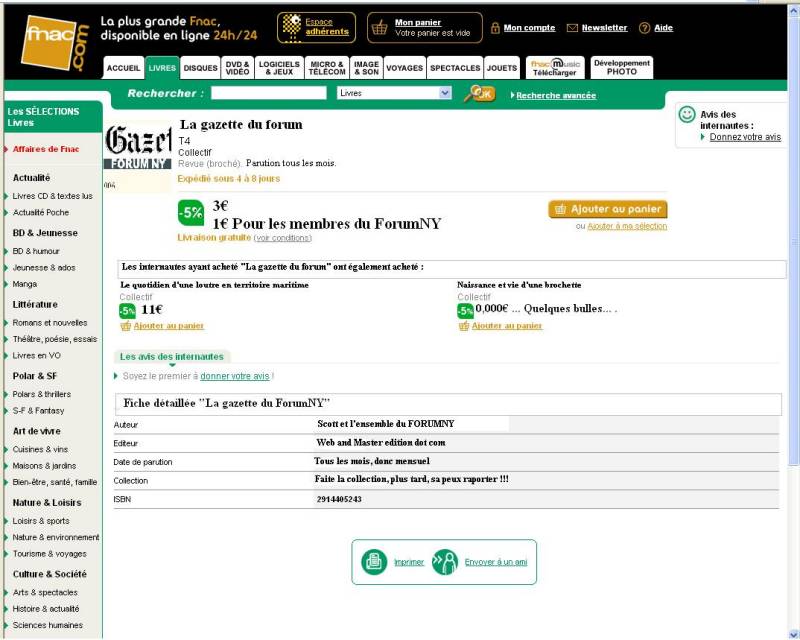Screen dimensions: 800x640
Task: Click the green printer Imprimer icon
Action: click(x=374, y=562)
